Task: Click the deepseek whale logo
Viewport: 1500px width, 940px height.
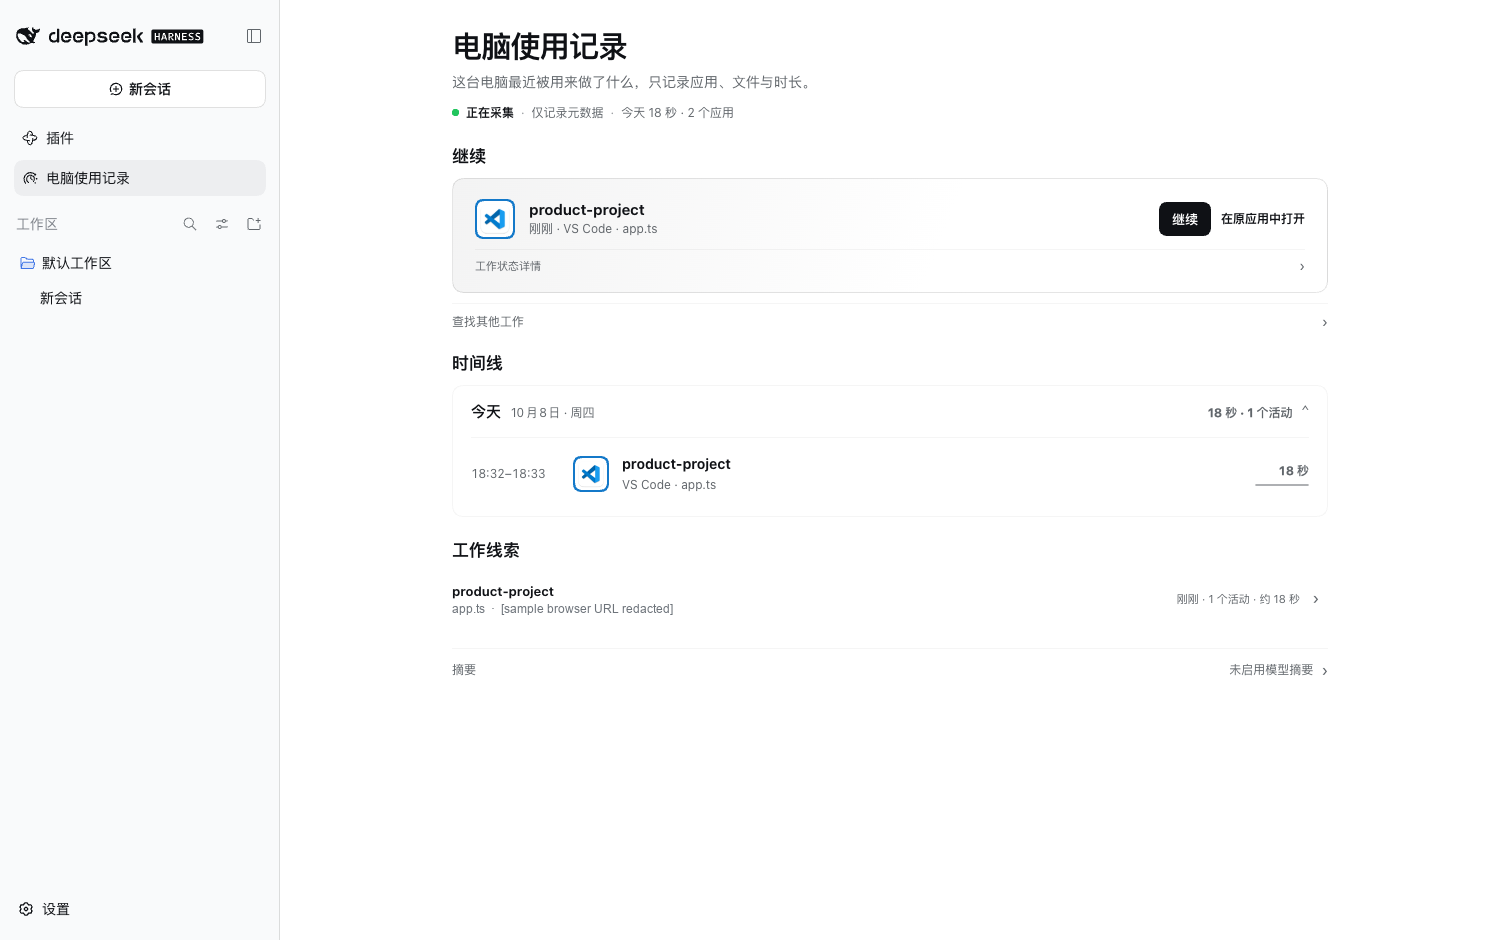Action: point(28,36)
